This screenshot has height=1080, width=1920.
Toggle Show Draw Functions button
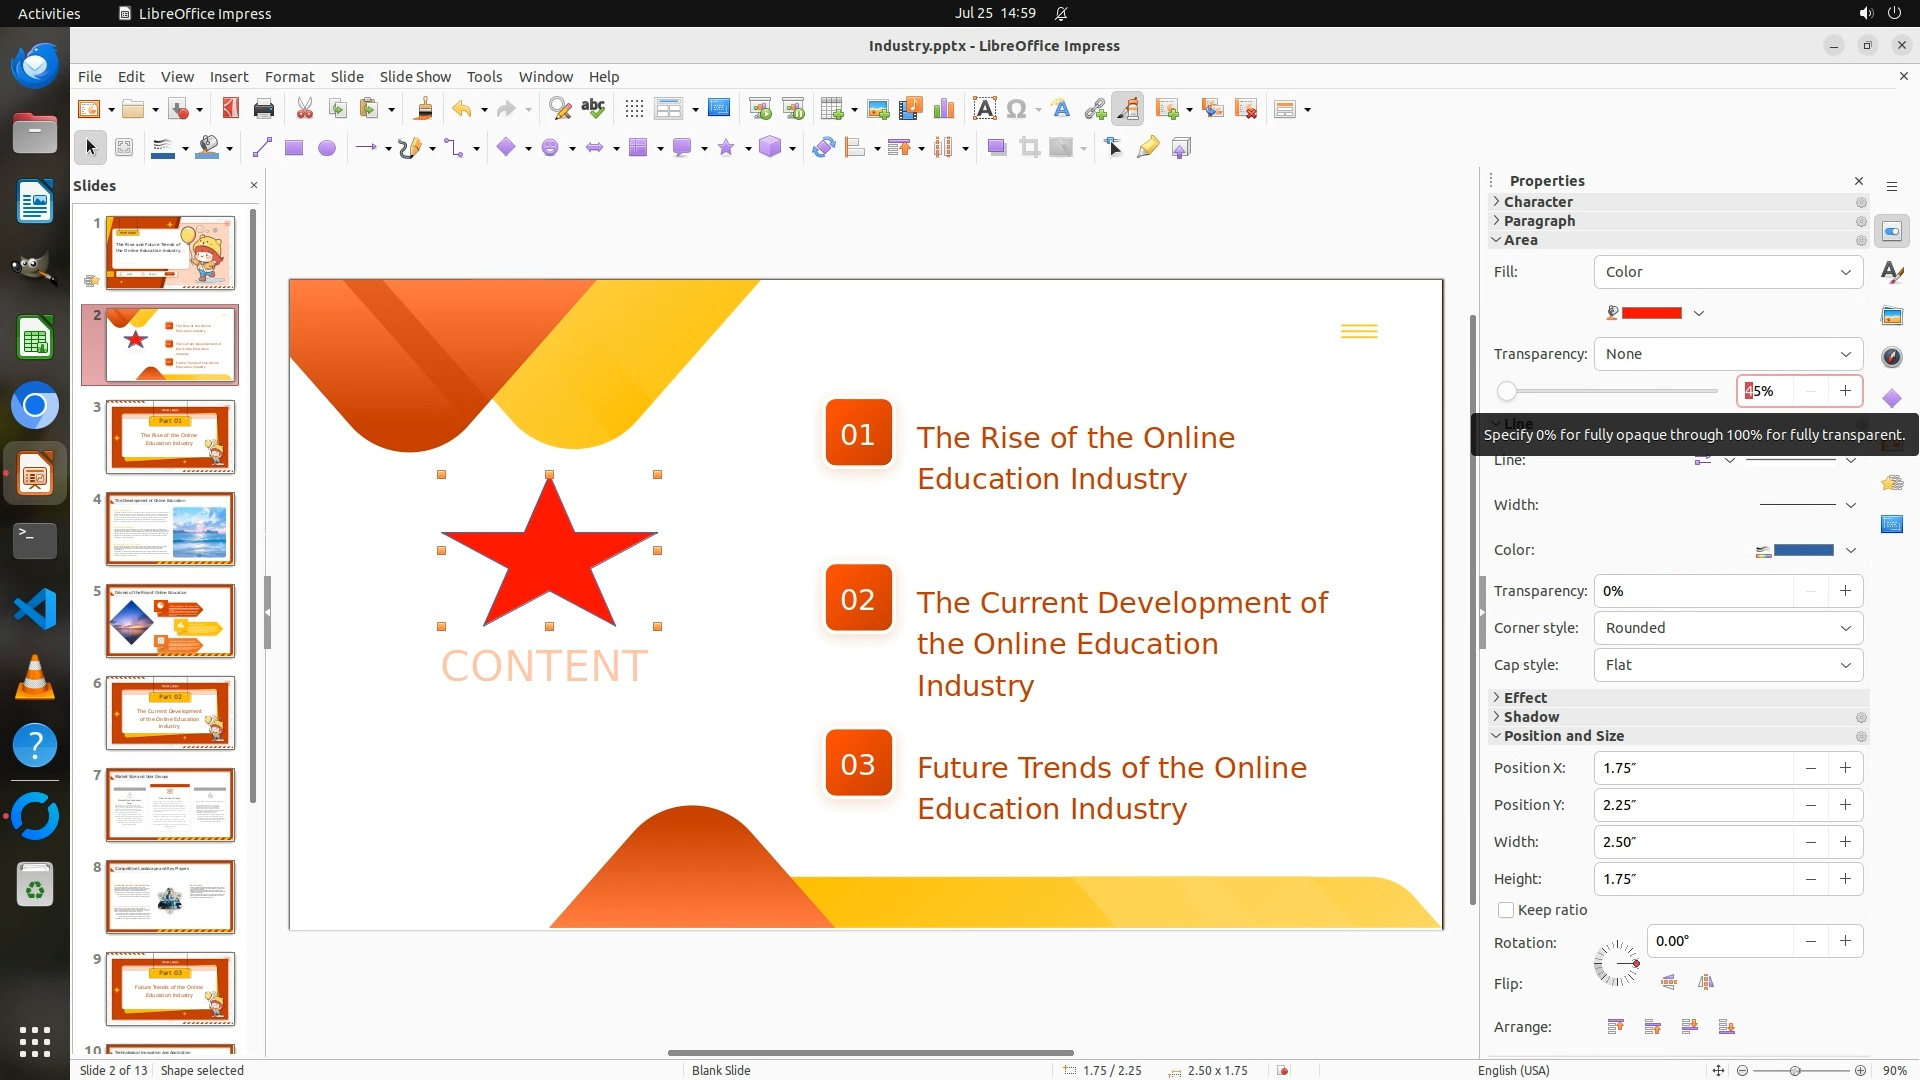[1128, 109]
